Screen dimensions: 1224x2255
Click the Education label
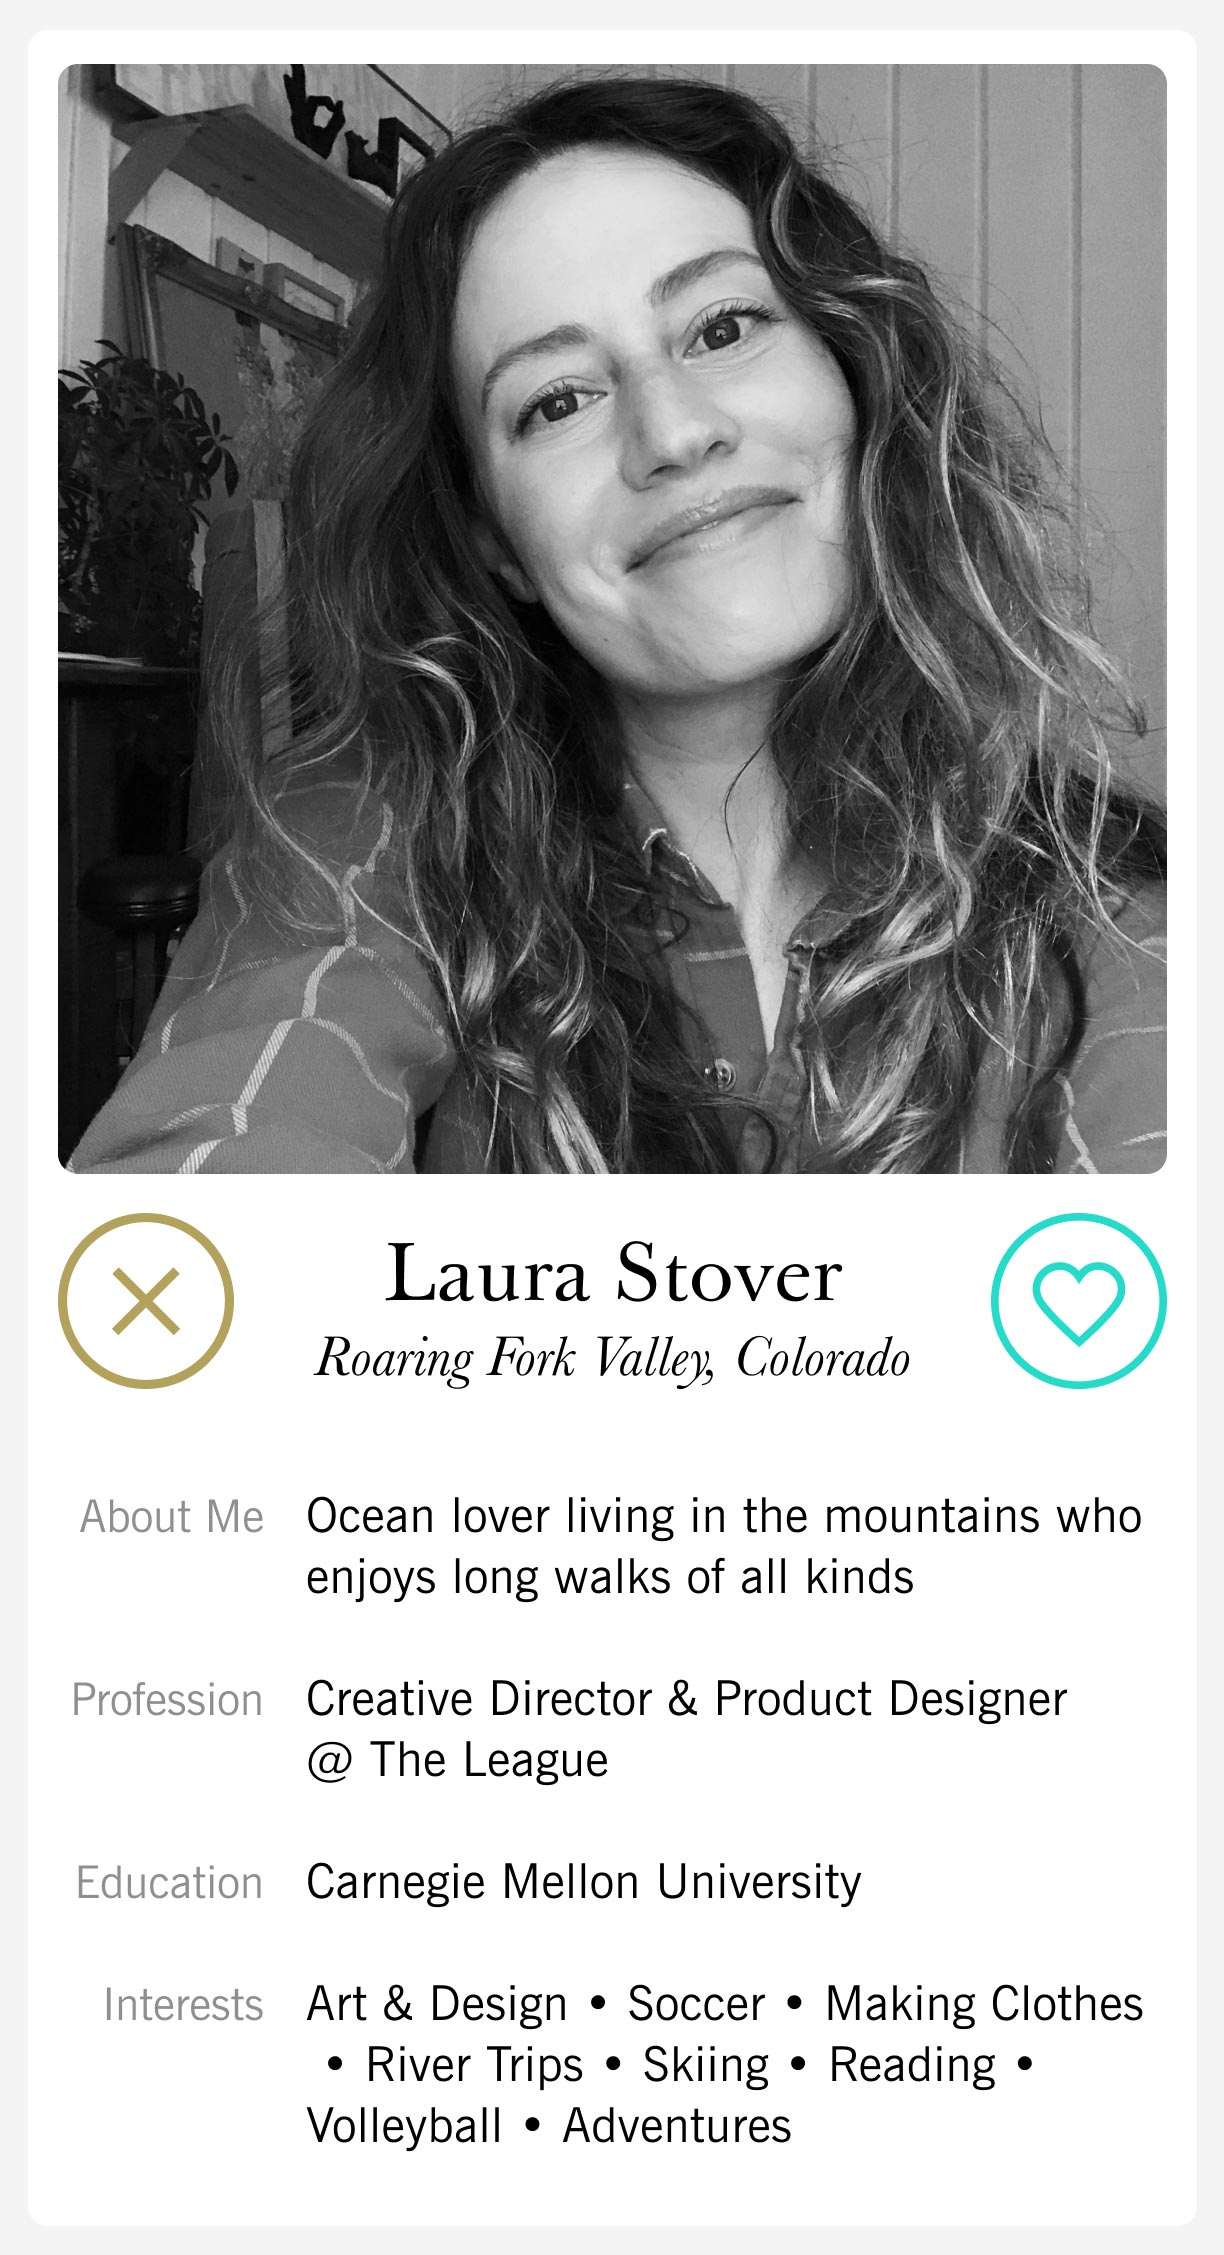point(169,1883)
